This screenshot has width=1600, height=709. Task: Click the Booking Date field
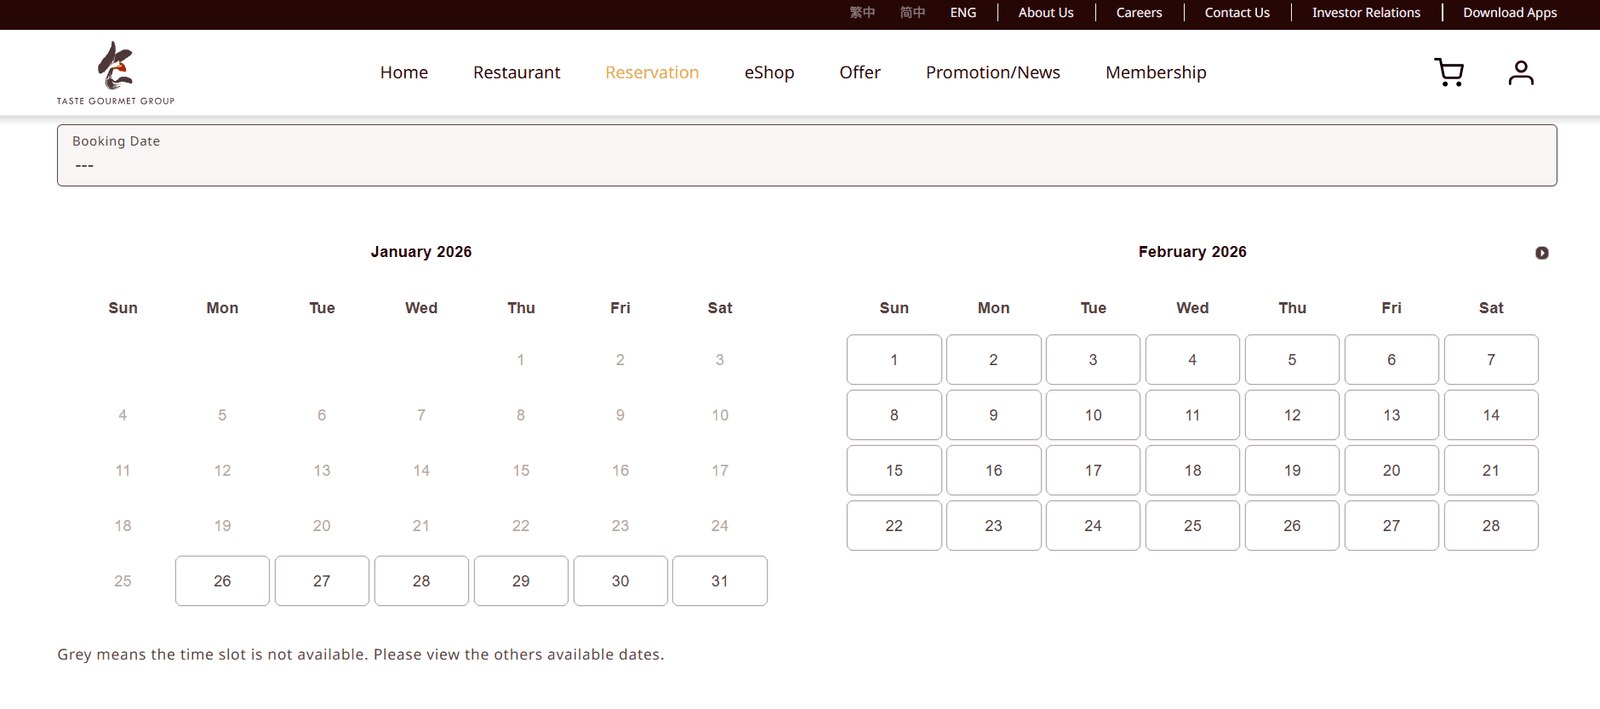[x=806, y=155]
